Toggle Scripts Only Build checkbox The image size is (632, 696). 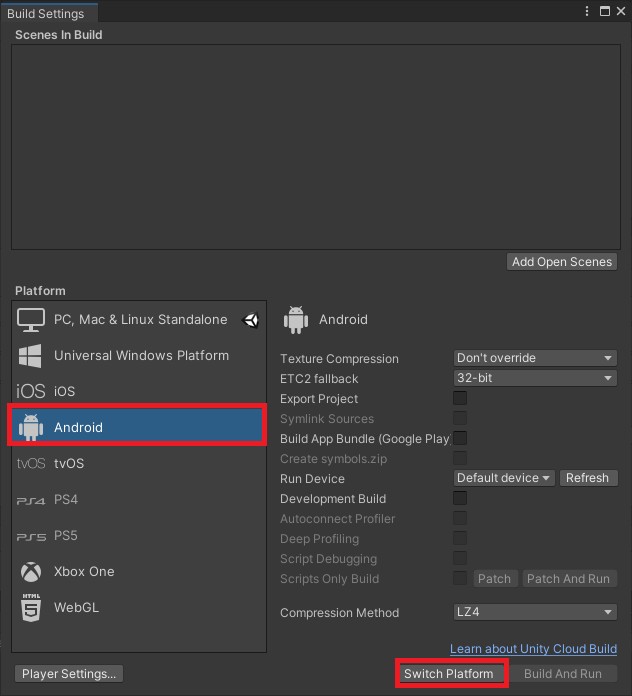coord(460,578)
